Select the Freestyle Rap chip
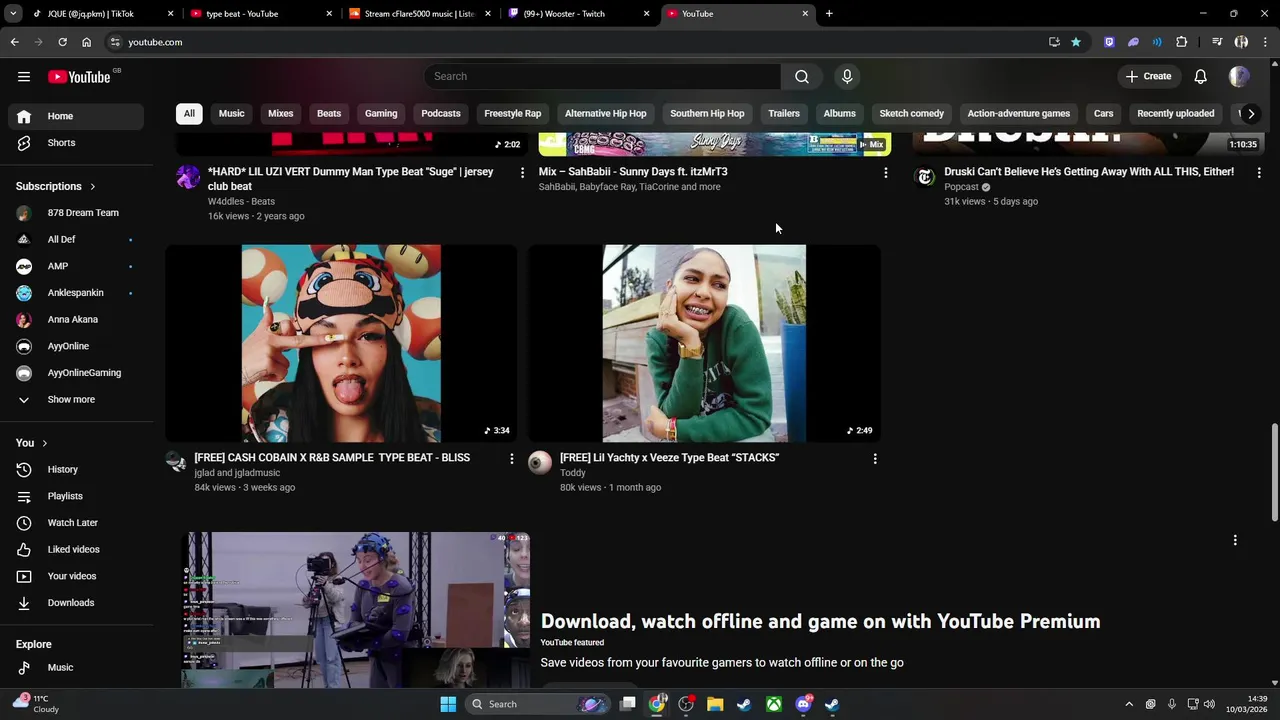The height and width of the screenshot is (720, 1280). [x=512, y=114]
